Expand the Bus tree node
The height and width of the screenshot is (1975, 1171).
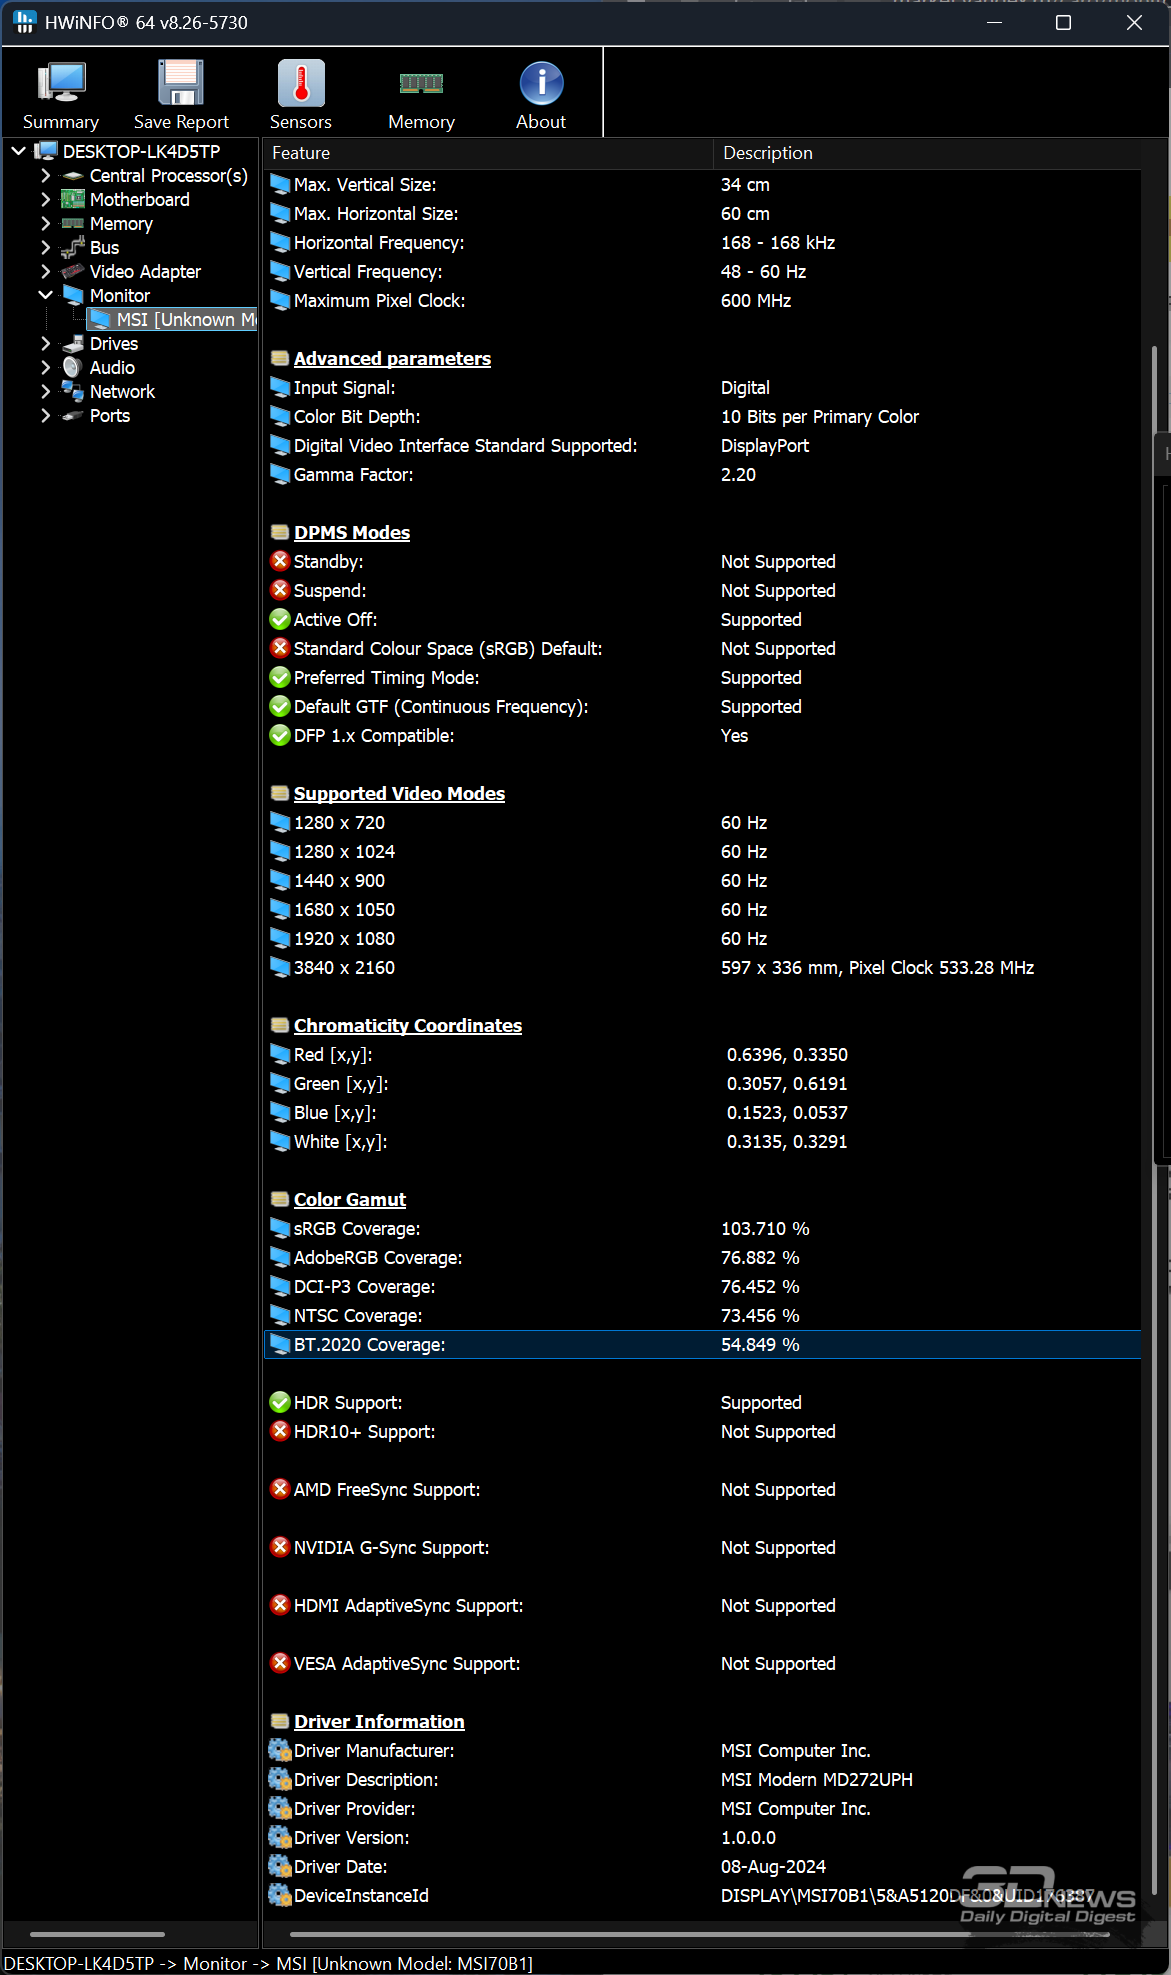[x=46, y=248]
